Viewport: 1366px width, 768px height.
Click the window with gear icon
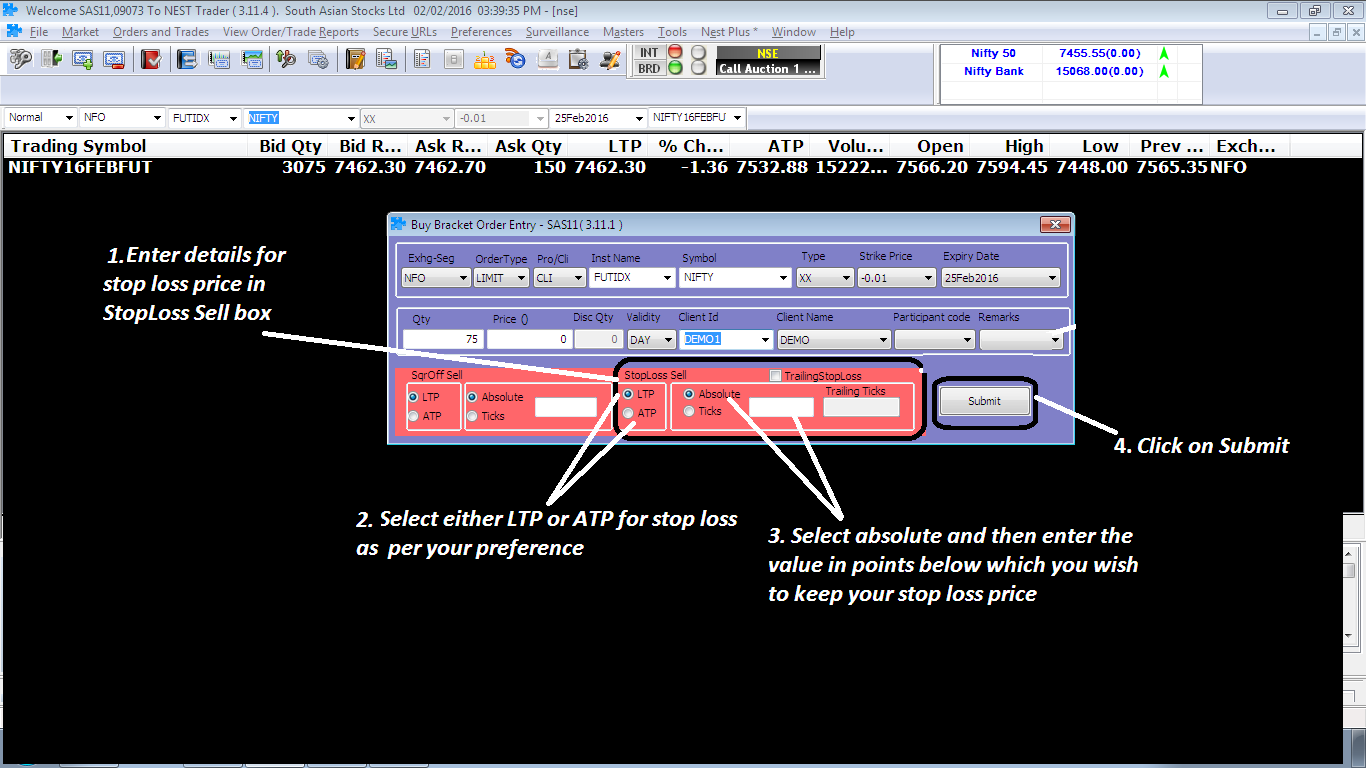point(319,60)
